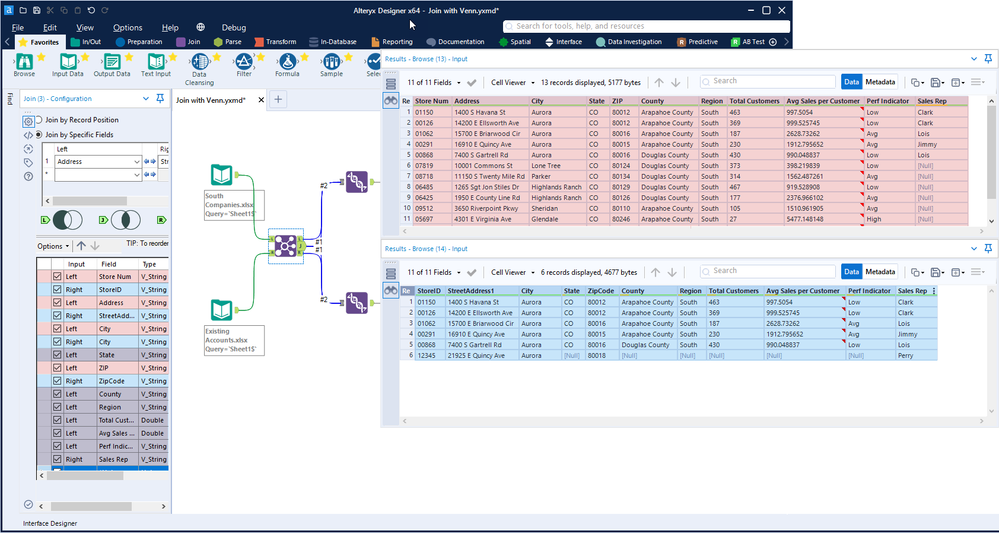Click the Redo arrow icon
The image size is (999, 533).
(104, 10)
